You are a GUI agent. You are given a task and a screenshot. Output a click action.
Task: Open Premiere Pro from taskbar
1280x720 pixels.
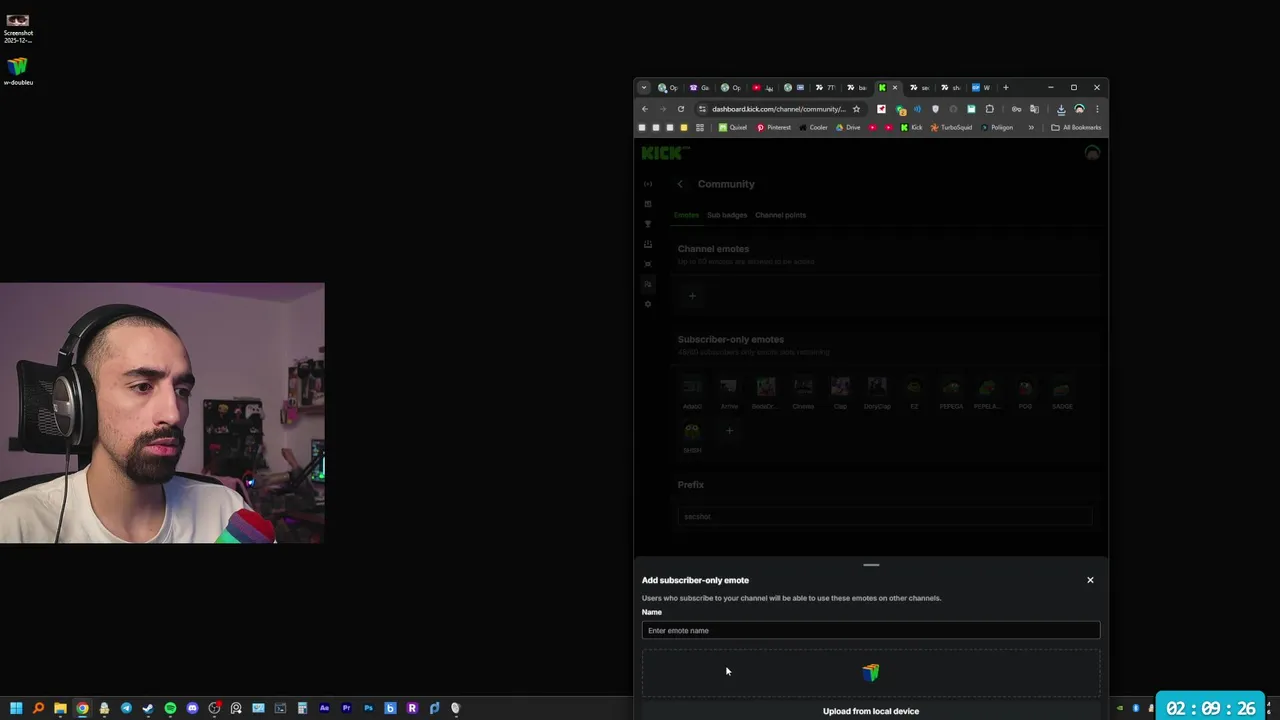346,708
